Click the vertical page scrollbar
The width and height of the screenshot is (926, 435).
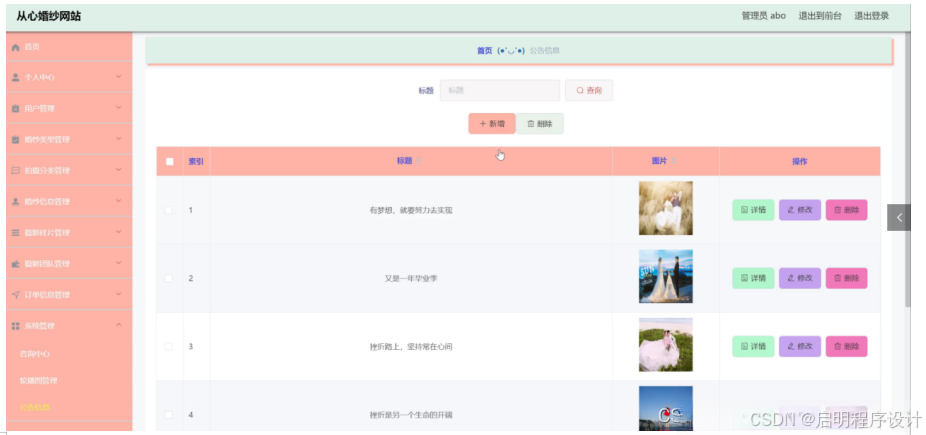click(908, 171)
